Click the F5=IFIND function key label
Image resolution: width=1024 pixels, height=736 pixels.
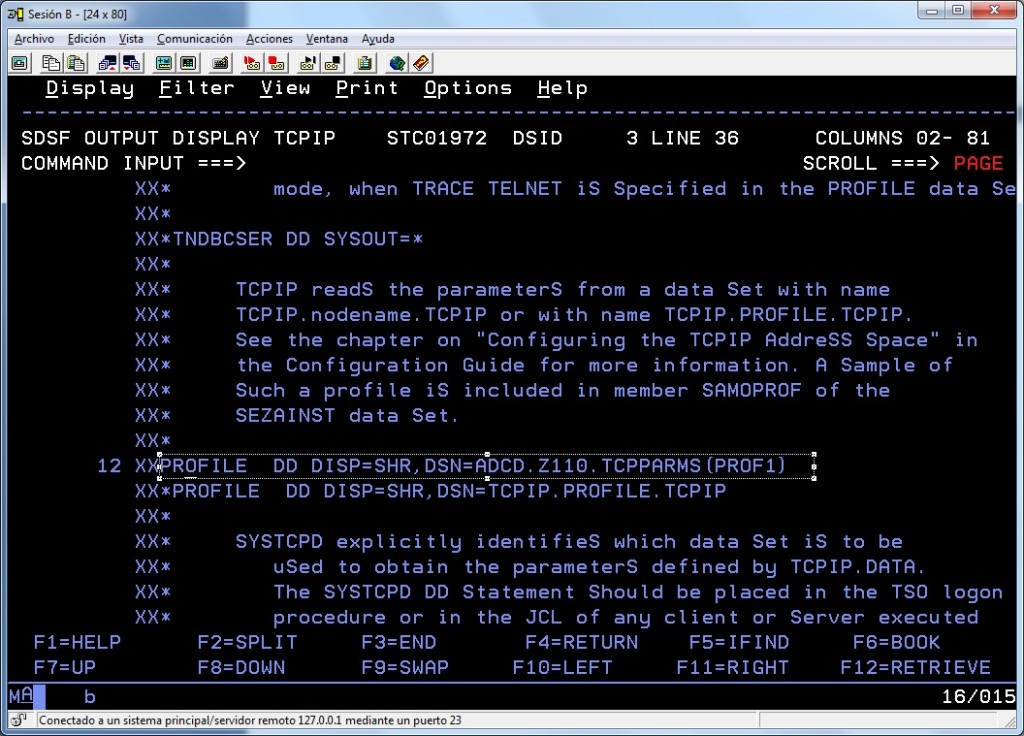(x=739, y=643)
